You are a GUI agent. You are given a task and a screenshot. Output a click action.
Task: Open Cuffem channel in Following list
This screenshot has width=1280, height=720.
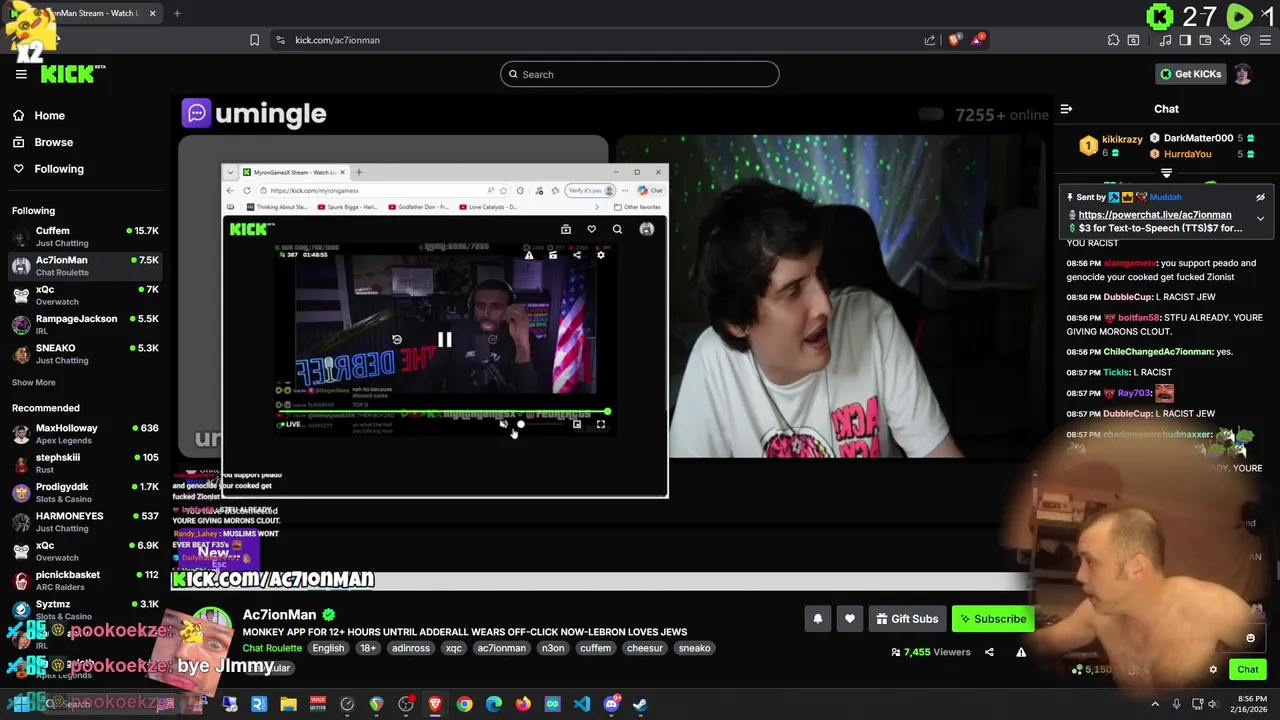(85, 236)
